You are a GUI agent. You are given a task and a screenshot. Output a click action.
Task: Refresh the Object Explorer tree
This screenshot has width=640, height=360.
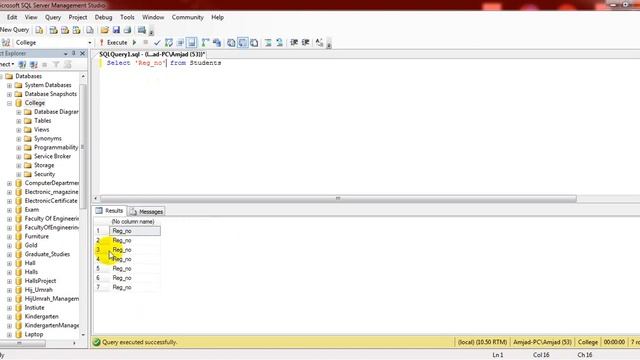tap(68, 64)
